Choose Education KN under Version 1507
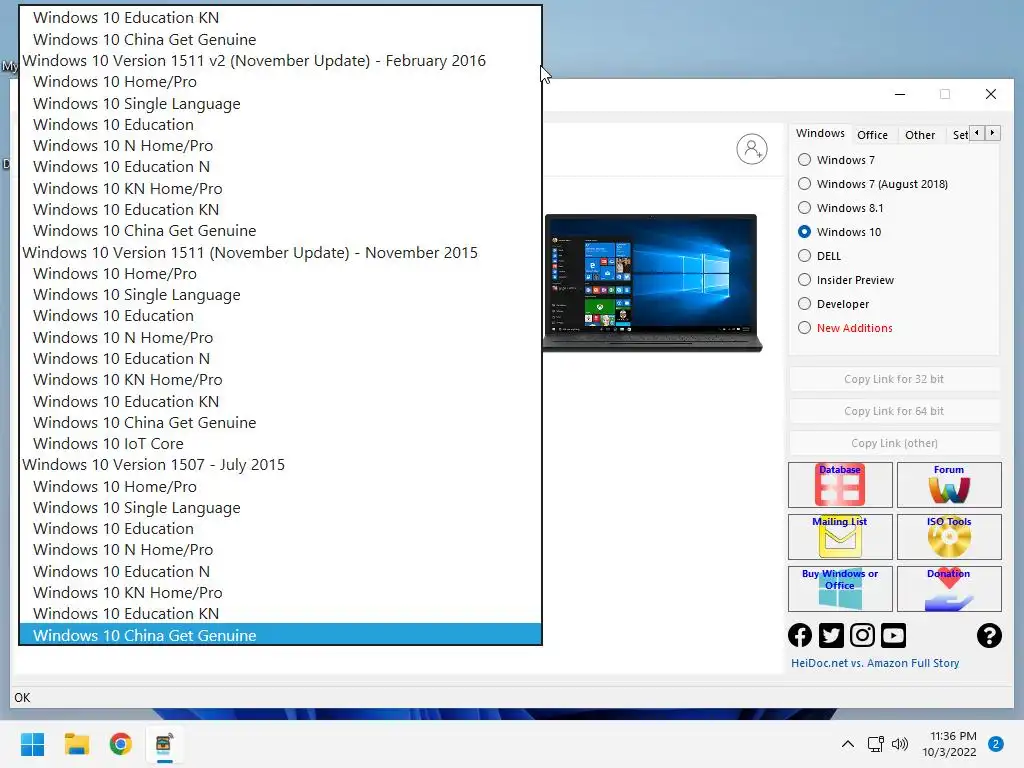This screenshot has width=1024, height=768. tap(281, 613)
